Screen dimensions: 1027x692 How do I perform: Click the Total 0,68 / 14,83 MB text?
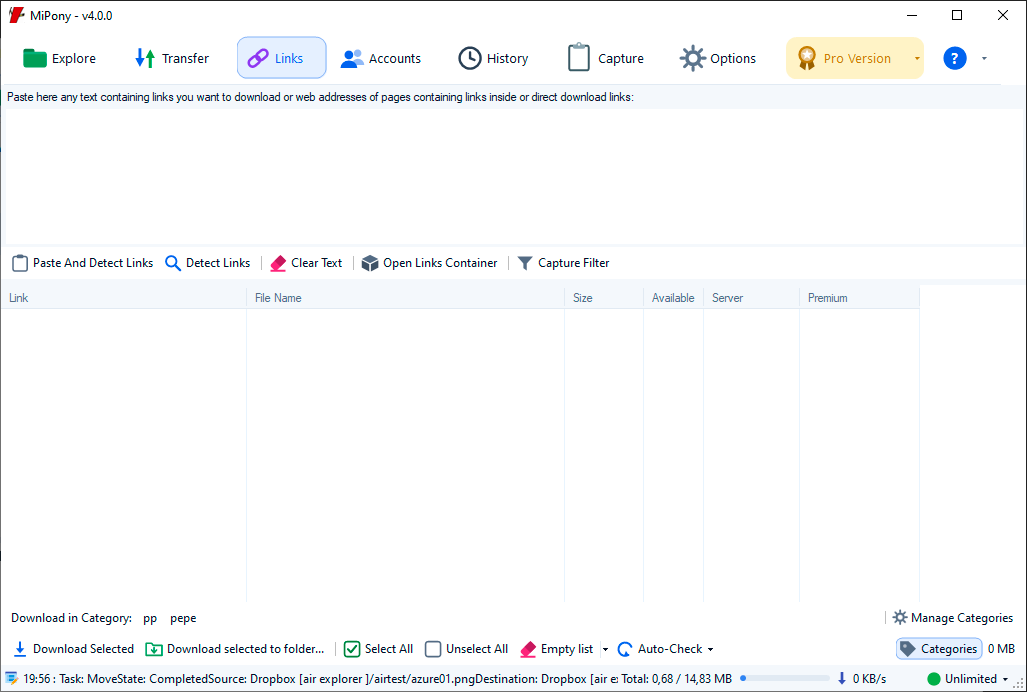(677, 678)
